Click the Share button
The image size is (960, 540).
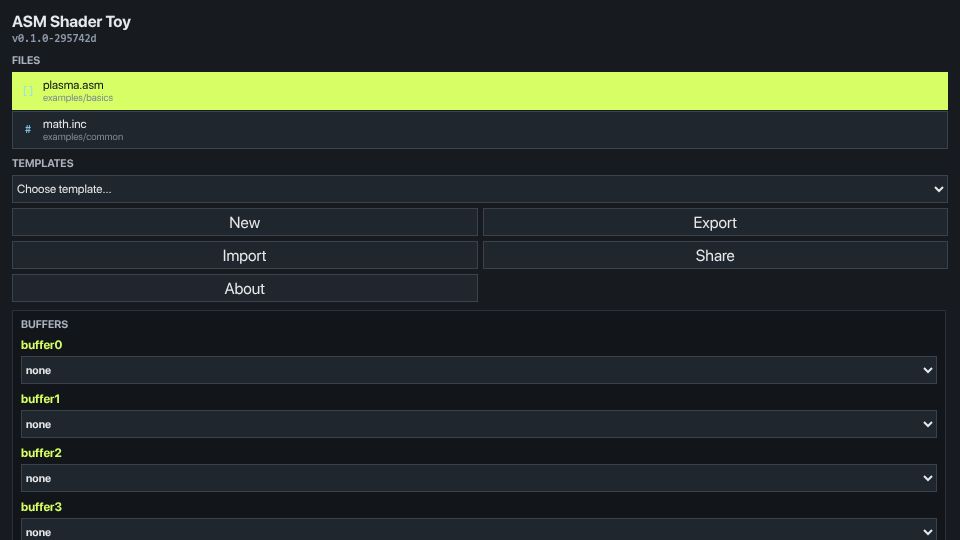[x=715, y=255]
